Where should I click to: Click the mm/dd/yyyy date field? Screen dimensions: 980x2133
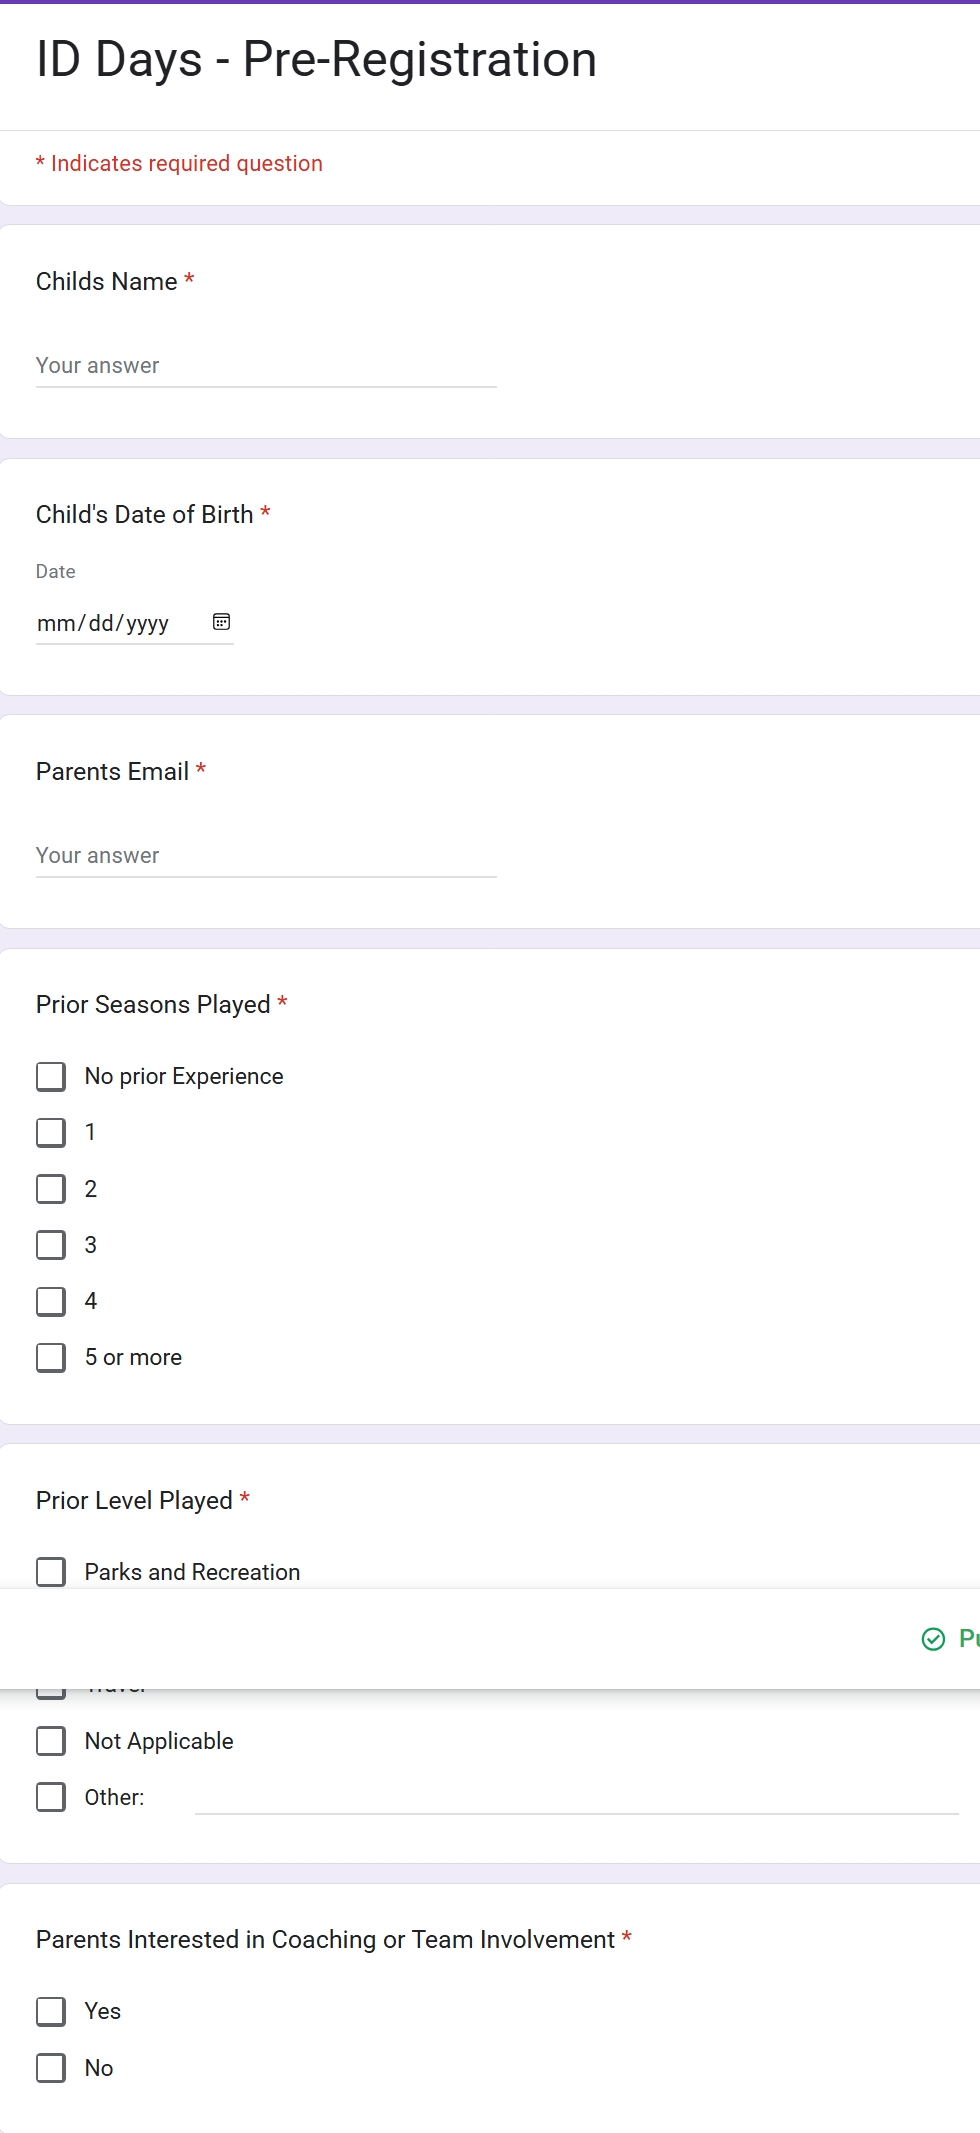pos(135,623)
